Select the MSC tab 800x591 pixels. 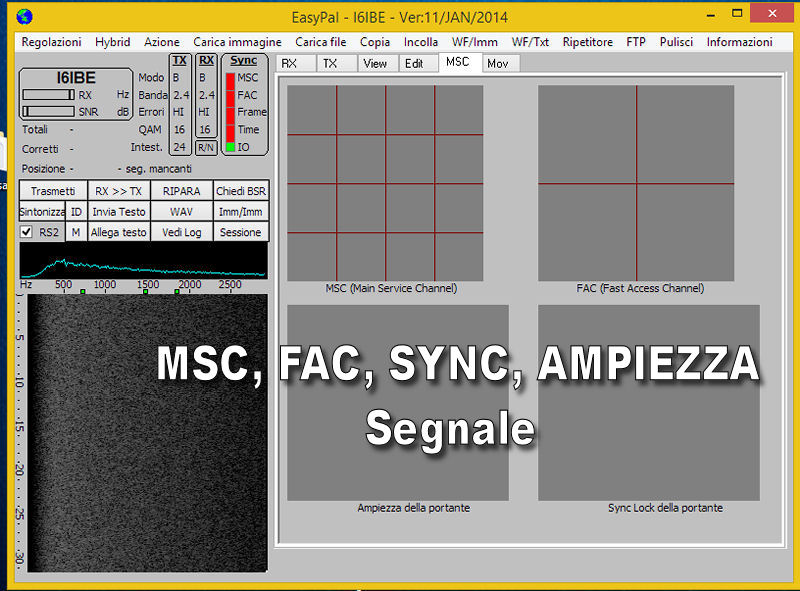pos(460,62)
